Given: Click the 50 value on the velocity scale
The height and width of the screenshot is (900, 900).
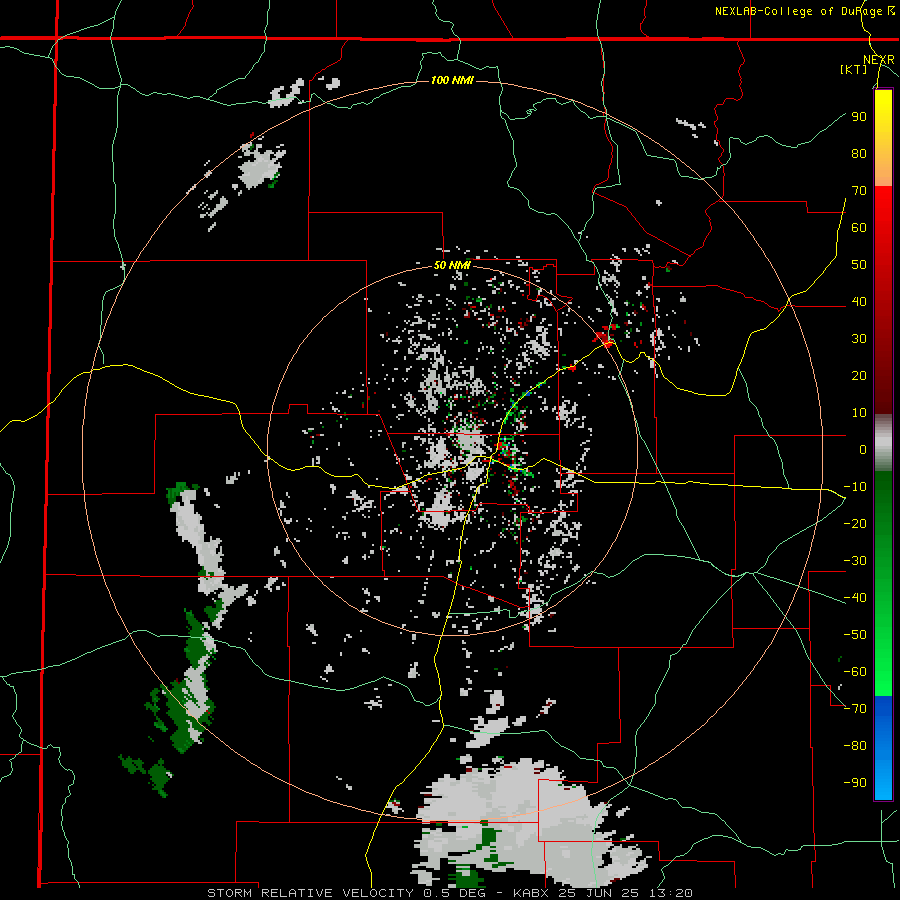Looking at the screenshot, I should [859, 265].
